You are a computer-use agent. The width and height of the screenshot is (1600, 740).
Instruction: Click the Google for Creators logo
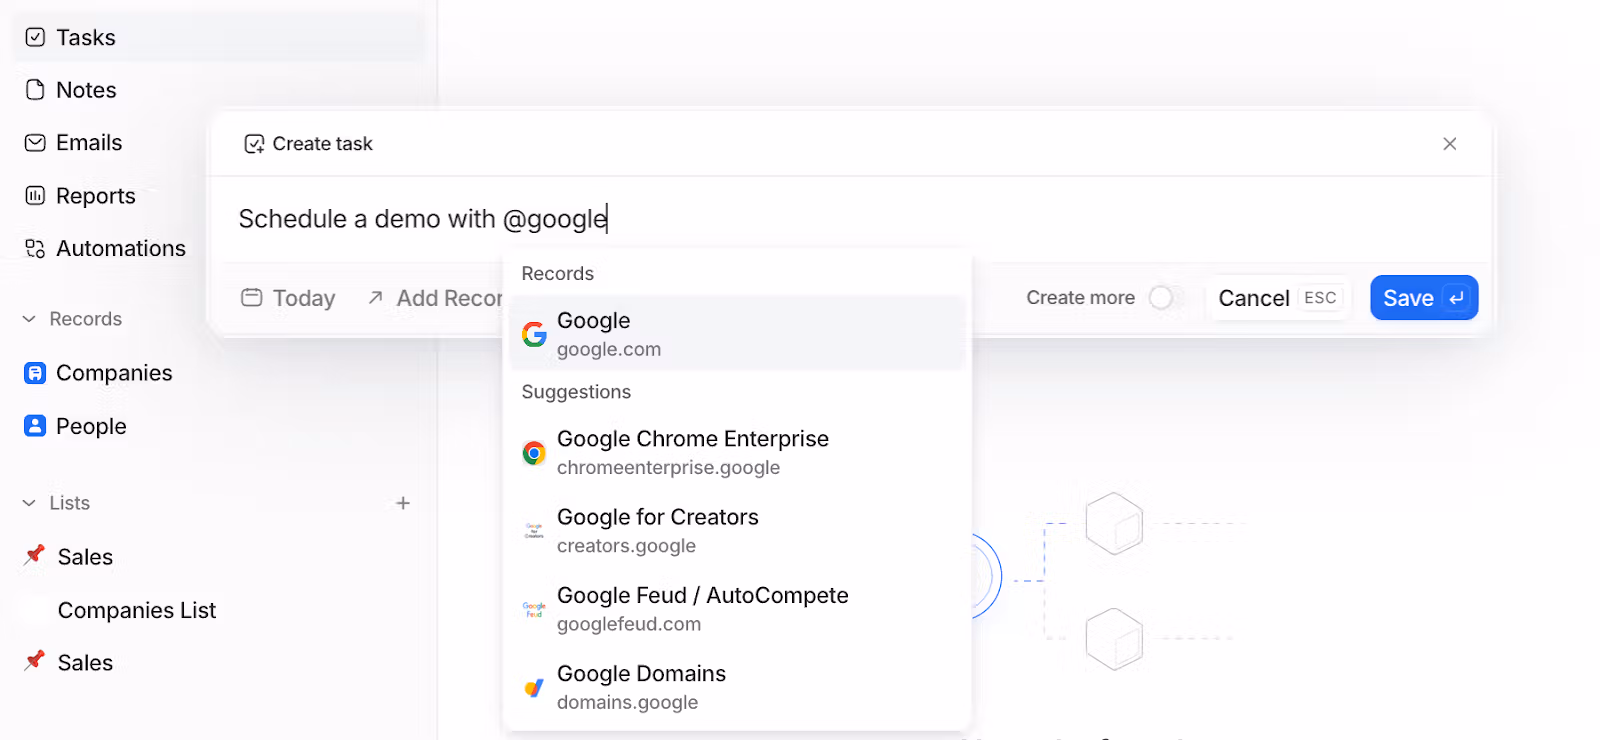(x=534, y=531)
